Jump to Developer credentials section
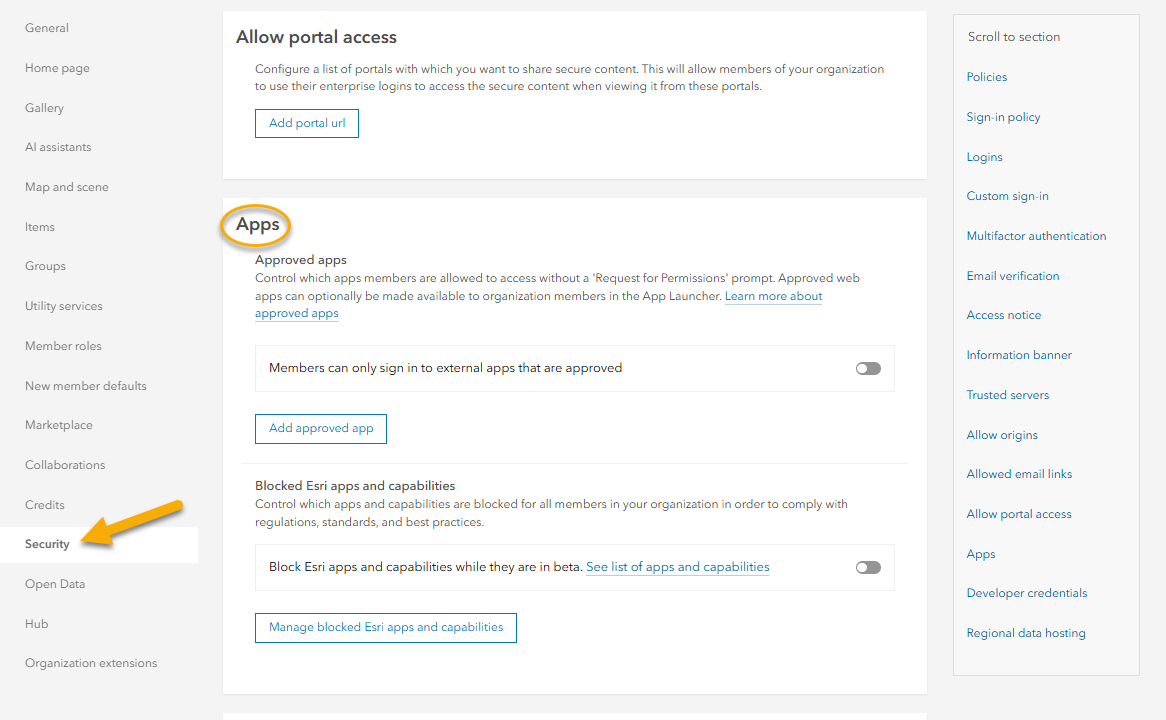The width and height of the screenshot is (1166, 720). pyautogui.click(x=1026, y=593)
